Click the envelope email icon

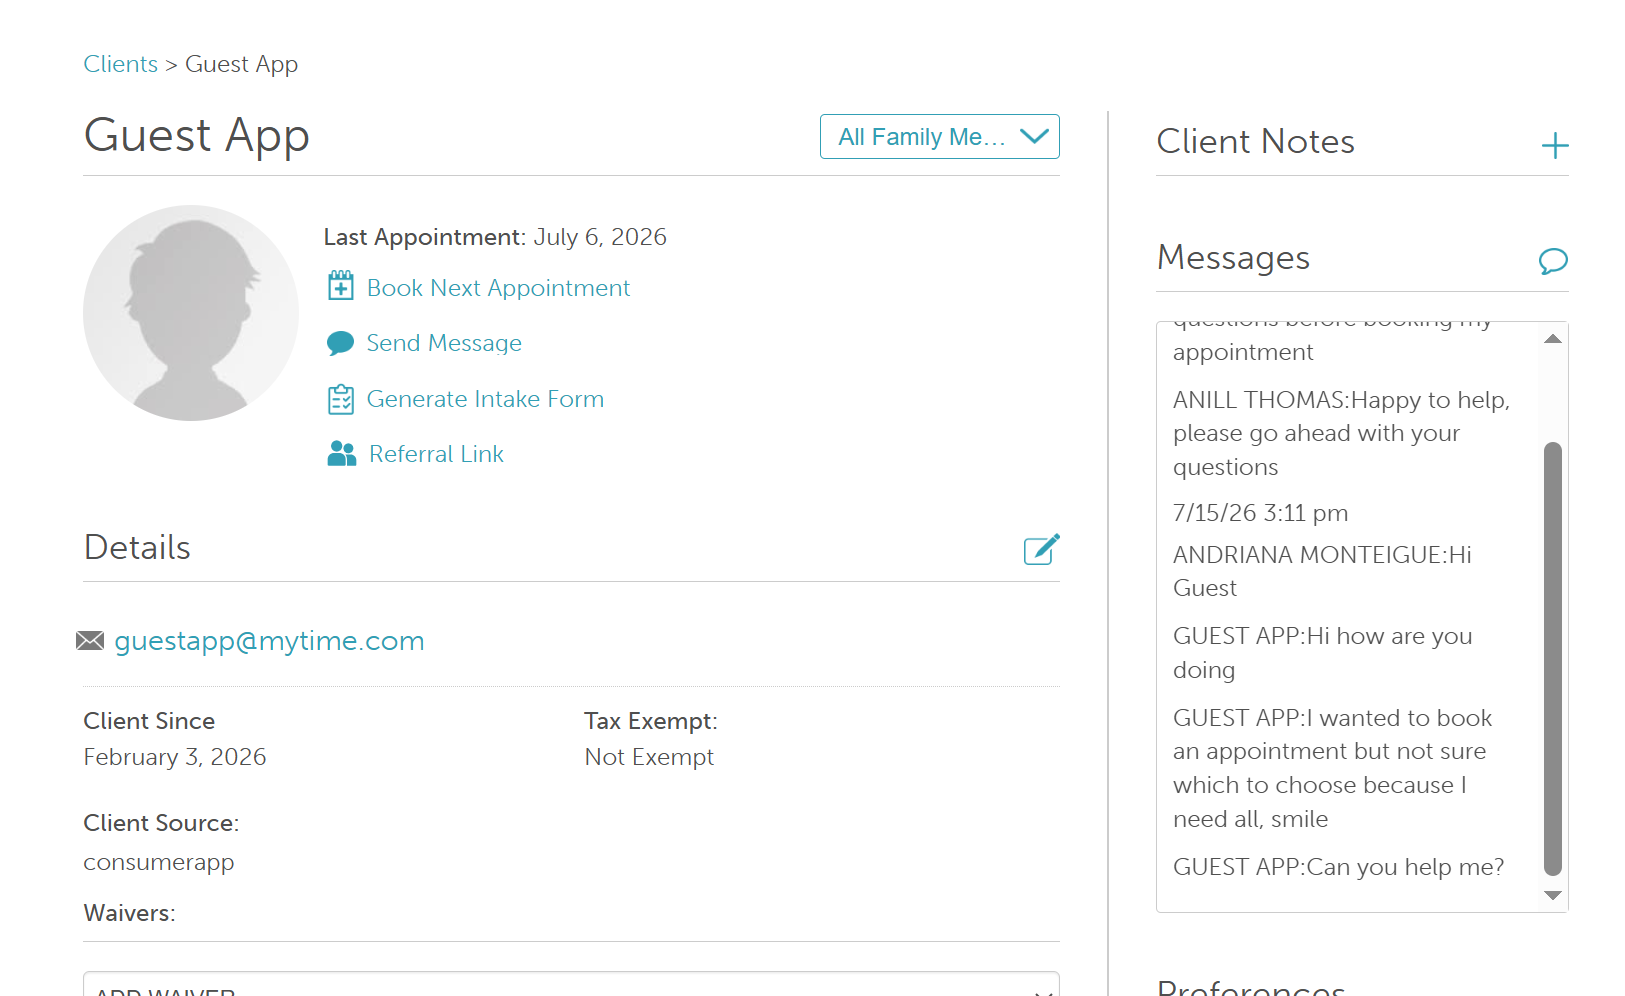coord(90,641)
